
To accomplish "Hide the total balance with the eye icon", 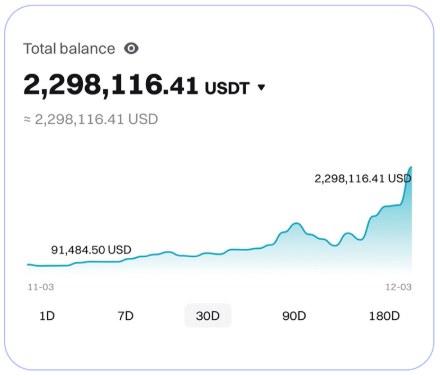I will pos(131,49).
